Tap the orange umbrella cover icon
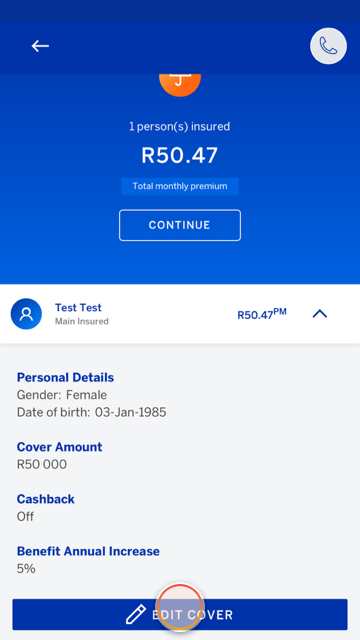The width and height of the screenshot is (360, 640). [180, 85]
